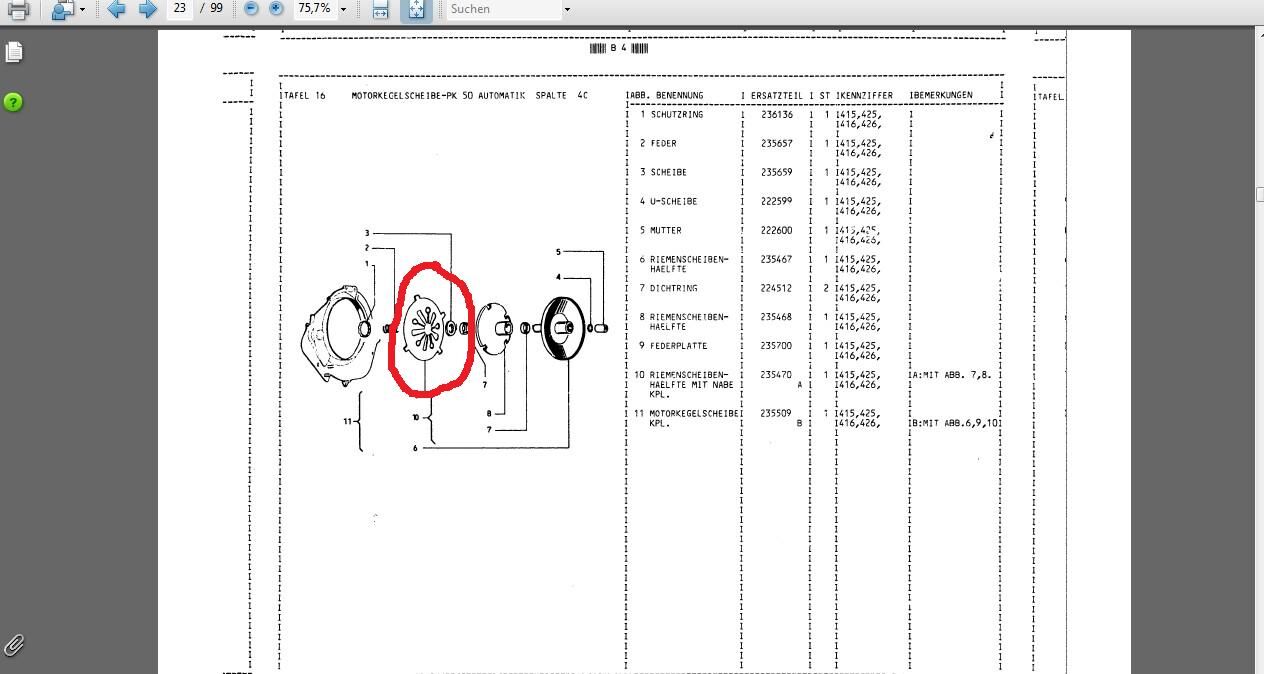Screen dimensions: 1264x674
Task: Click the vertical scrollbar on the right edge
Action: [1259, 195]
